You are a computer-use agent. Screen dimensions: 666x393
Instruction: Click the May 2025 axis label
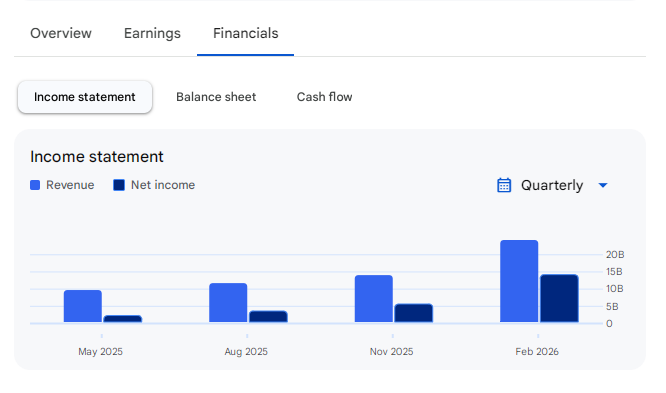point(101,352)
